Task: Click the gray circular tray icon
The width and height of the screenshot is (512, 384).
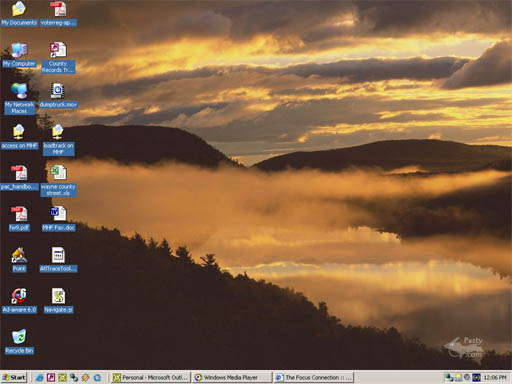Action: [467, 377]
